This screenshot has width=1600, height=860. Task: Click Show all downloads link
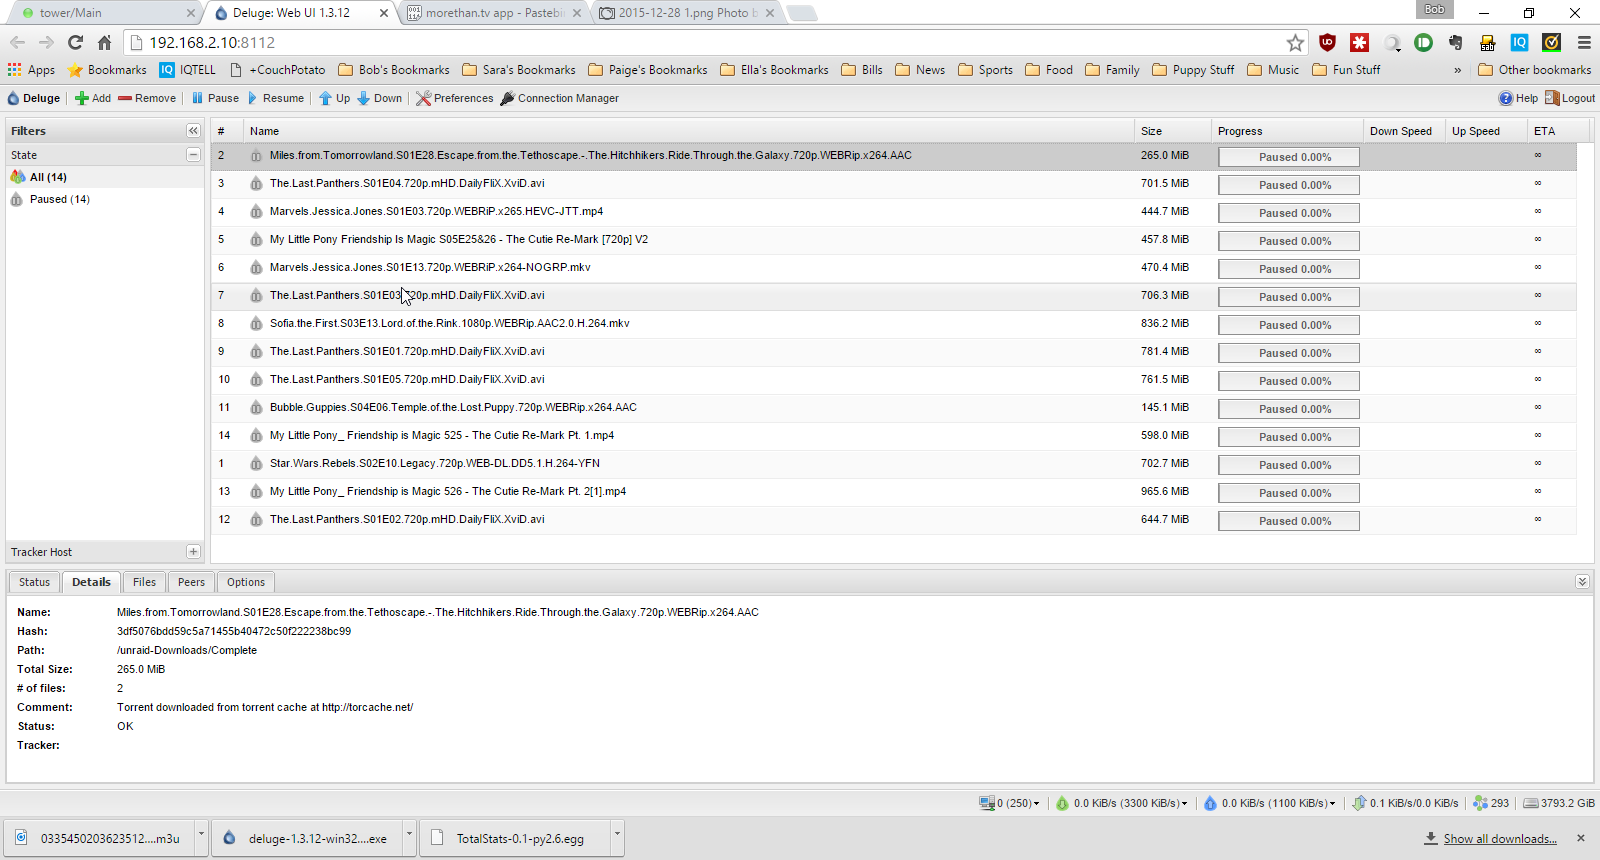(x=1499, y=839)
